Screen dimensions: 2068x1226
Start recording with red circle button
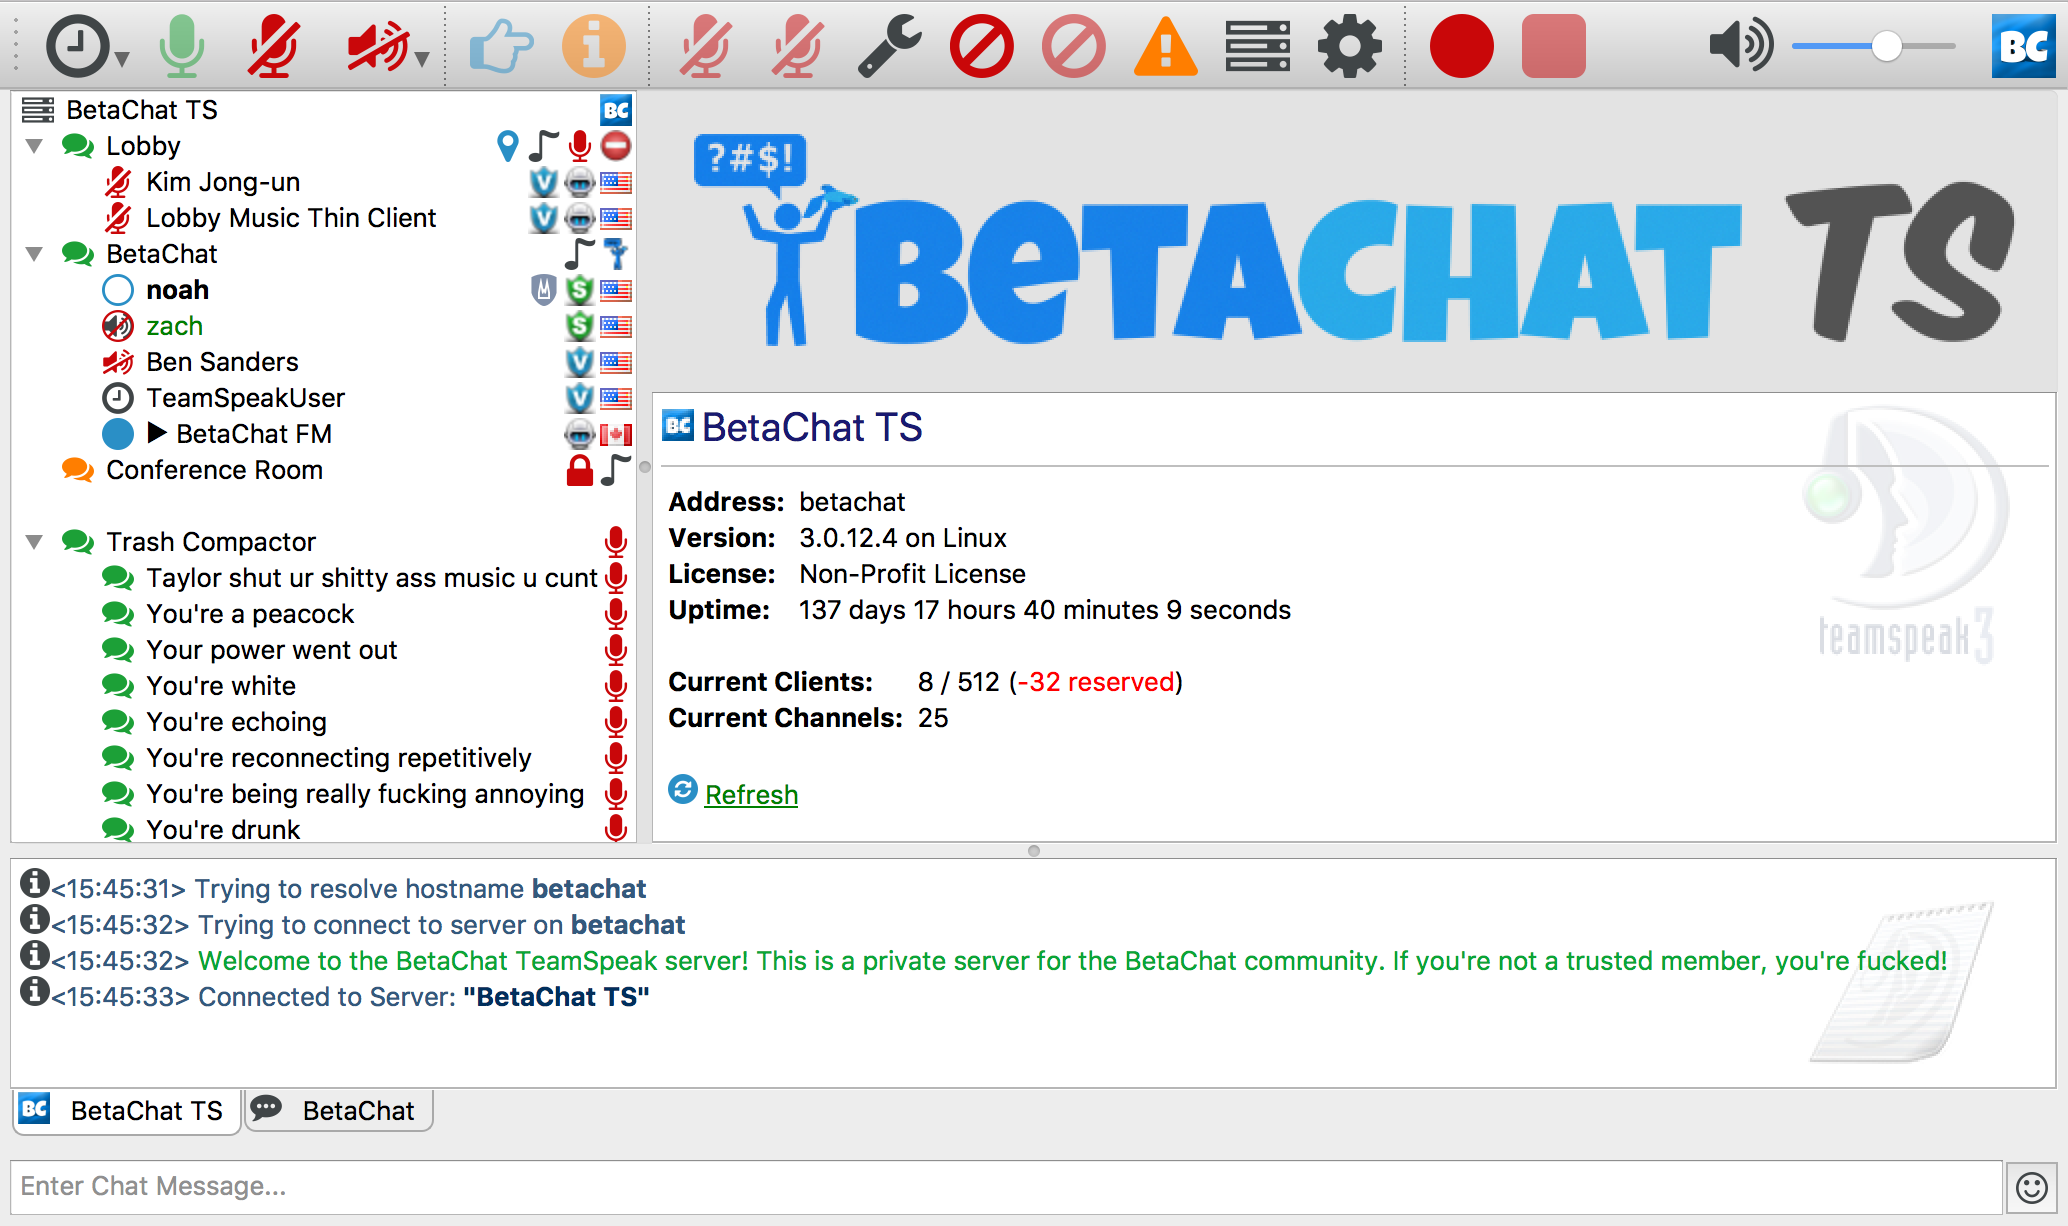[1462, 46]
